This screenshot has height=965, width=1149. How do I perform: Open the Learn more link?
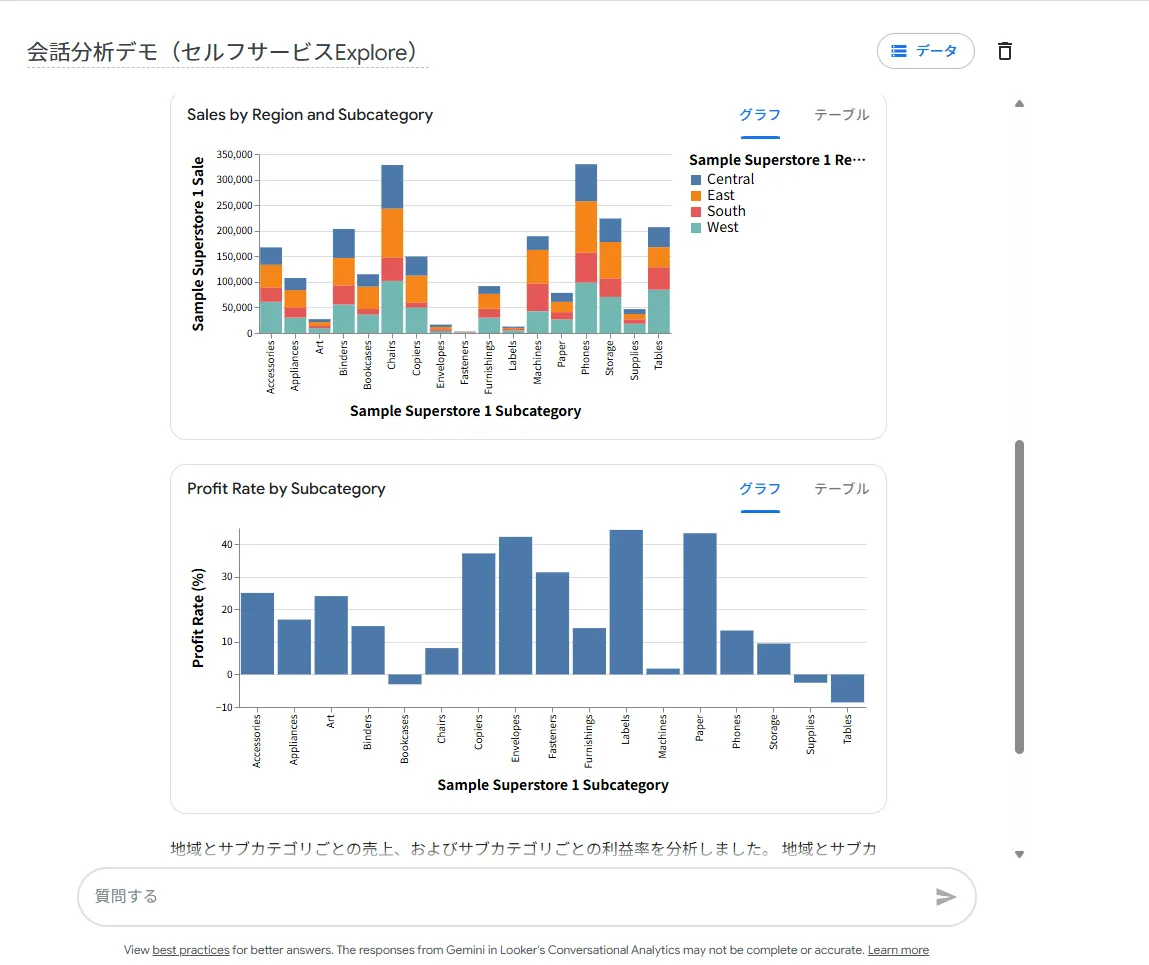point(898,950)
